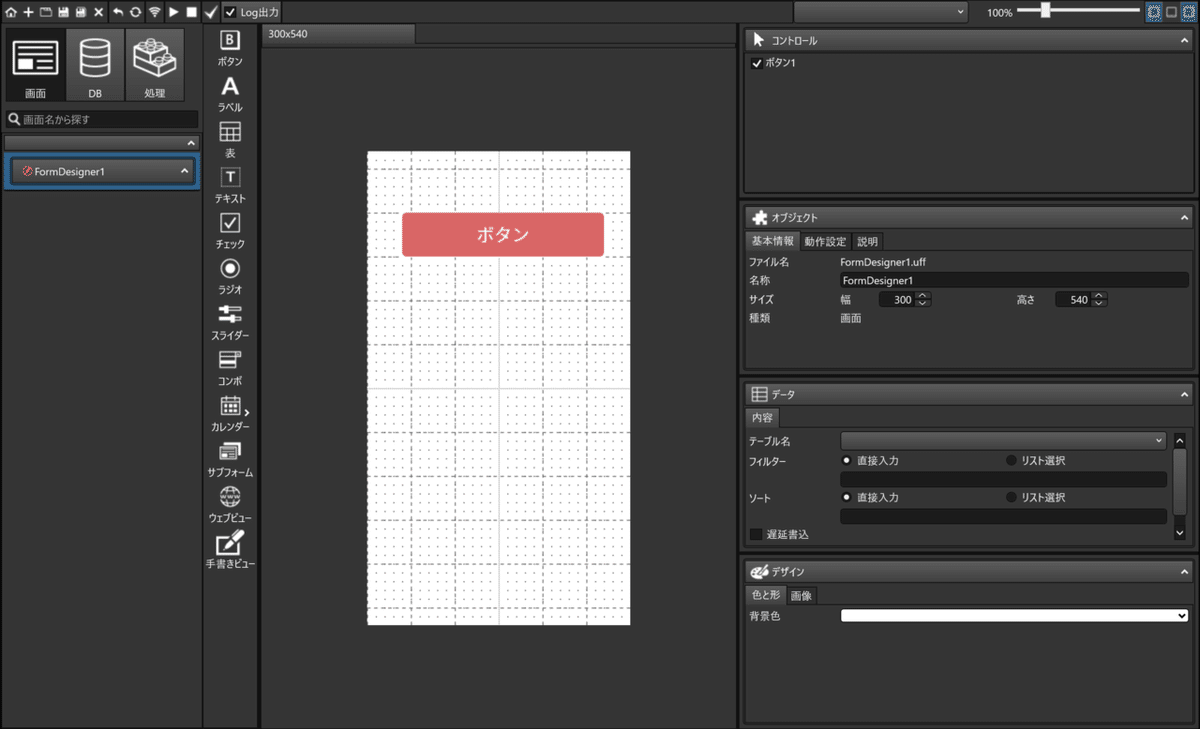The image size is (1200, 729).
Task: Toggle the ボタン1 checkbox
Action: (757, 63)
